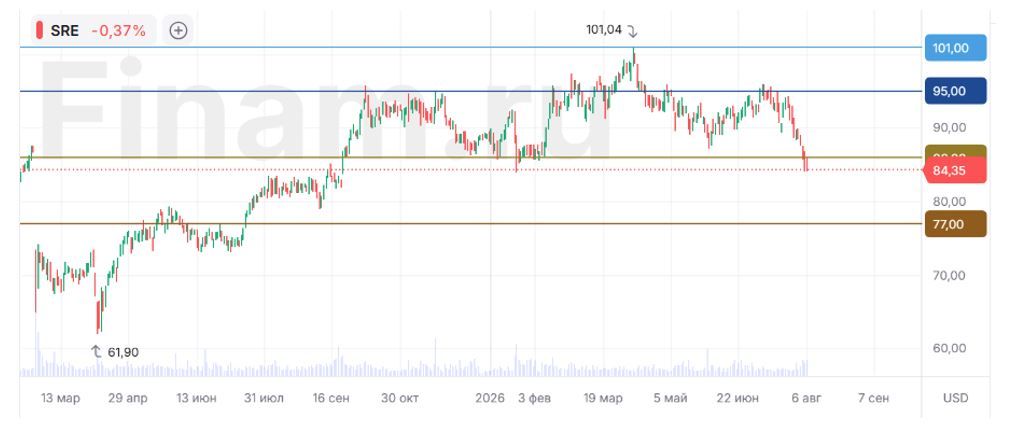Click the 7 сен date label
Viewport: 1013px width, 424px height.
pos(873,398)
